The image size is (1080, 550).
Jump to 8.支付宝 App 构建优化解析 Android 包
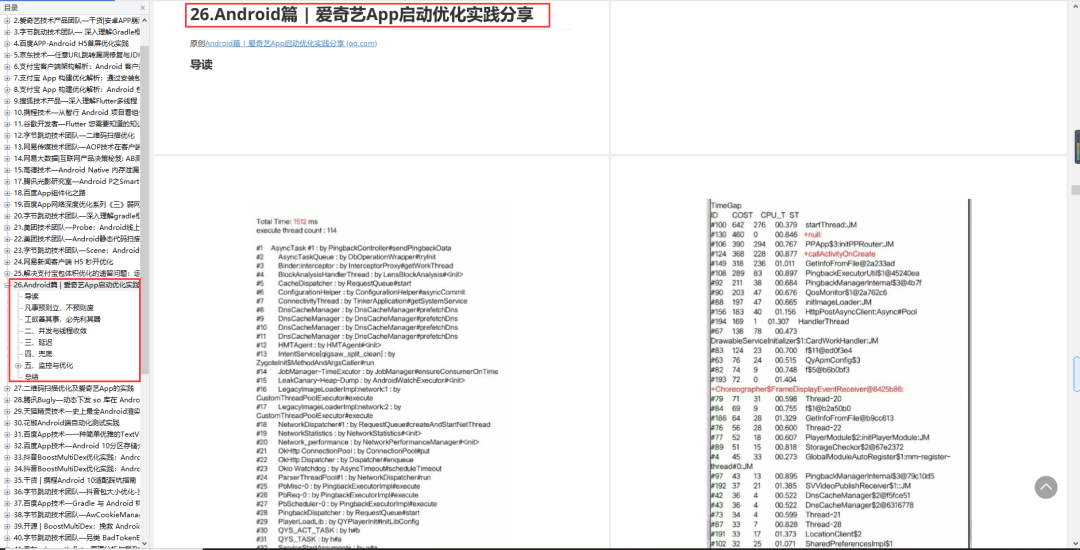coord(76,89)
